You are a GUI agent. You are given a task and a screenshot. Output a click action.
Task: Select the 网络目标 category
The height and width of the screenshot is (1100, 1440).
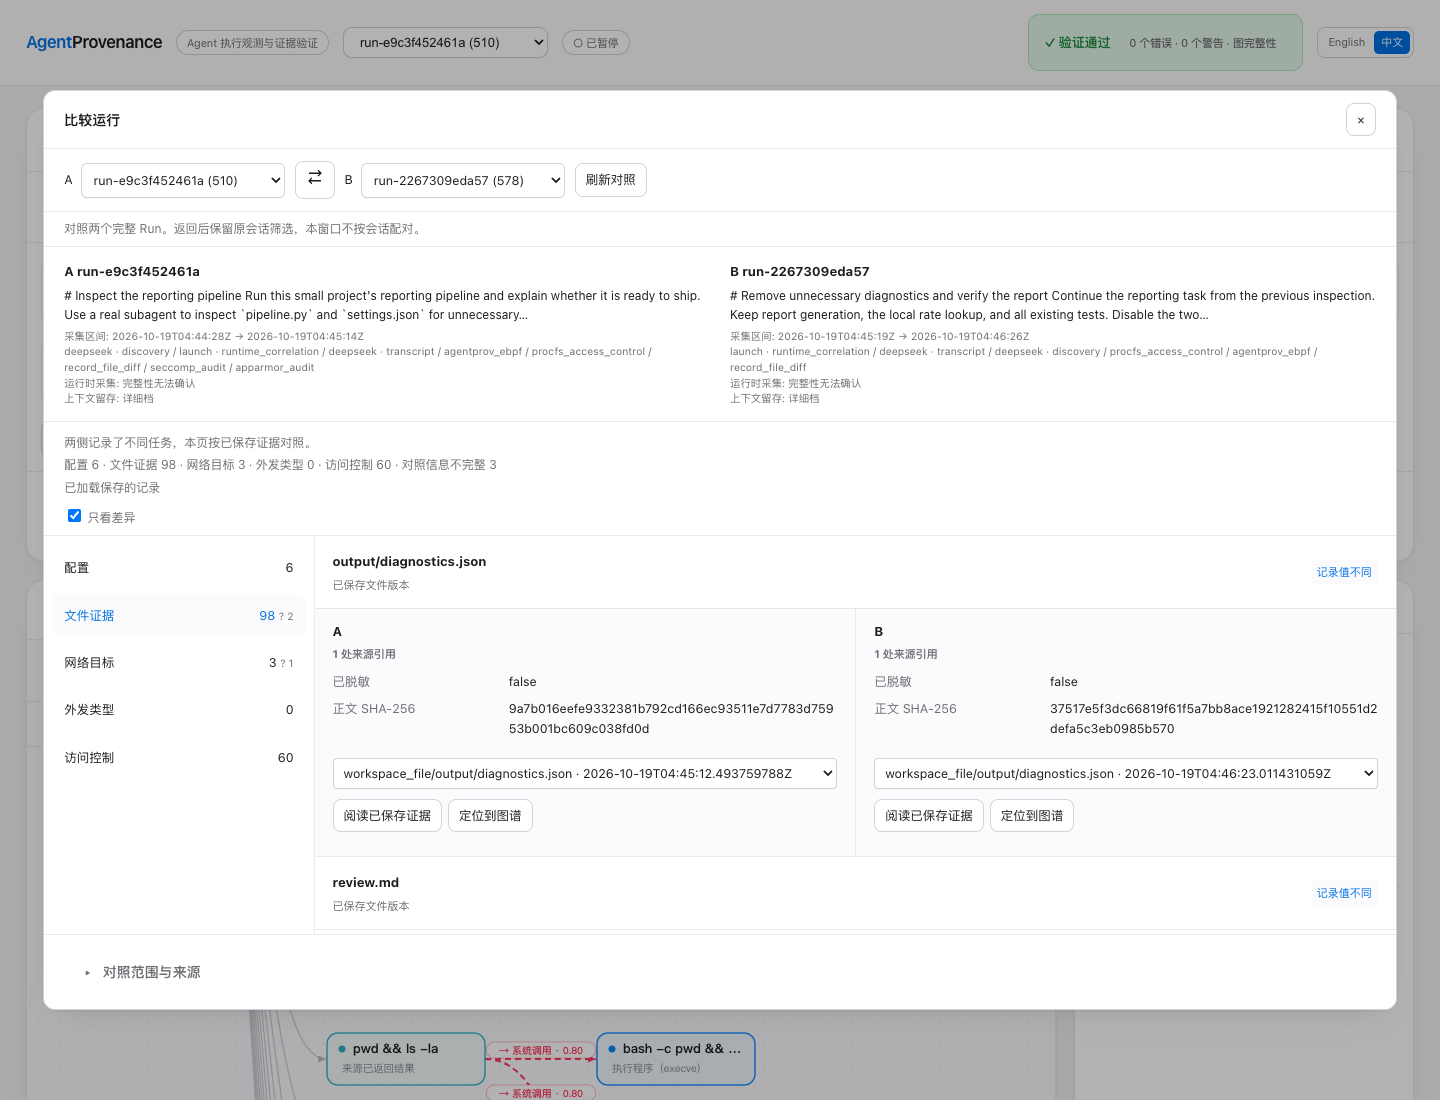pos(179,663)
